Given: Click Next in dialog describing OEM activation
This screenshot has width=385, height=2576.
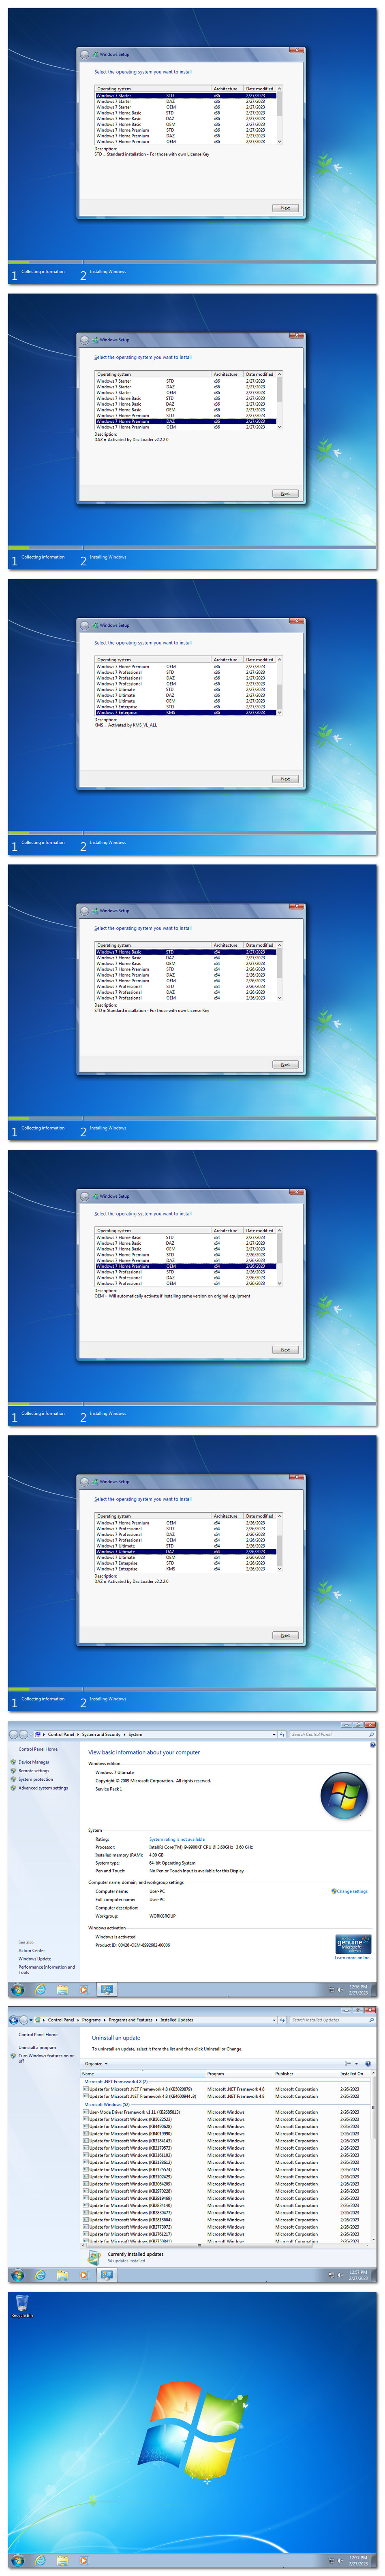Looking at the screenshot, I should (x=285, y=1350).
